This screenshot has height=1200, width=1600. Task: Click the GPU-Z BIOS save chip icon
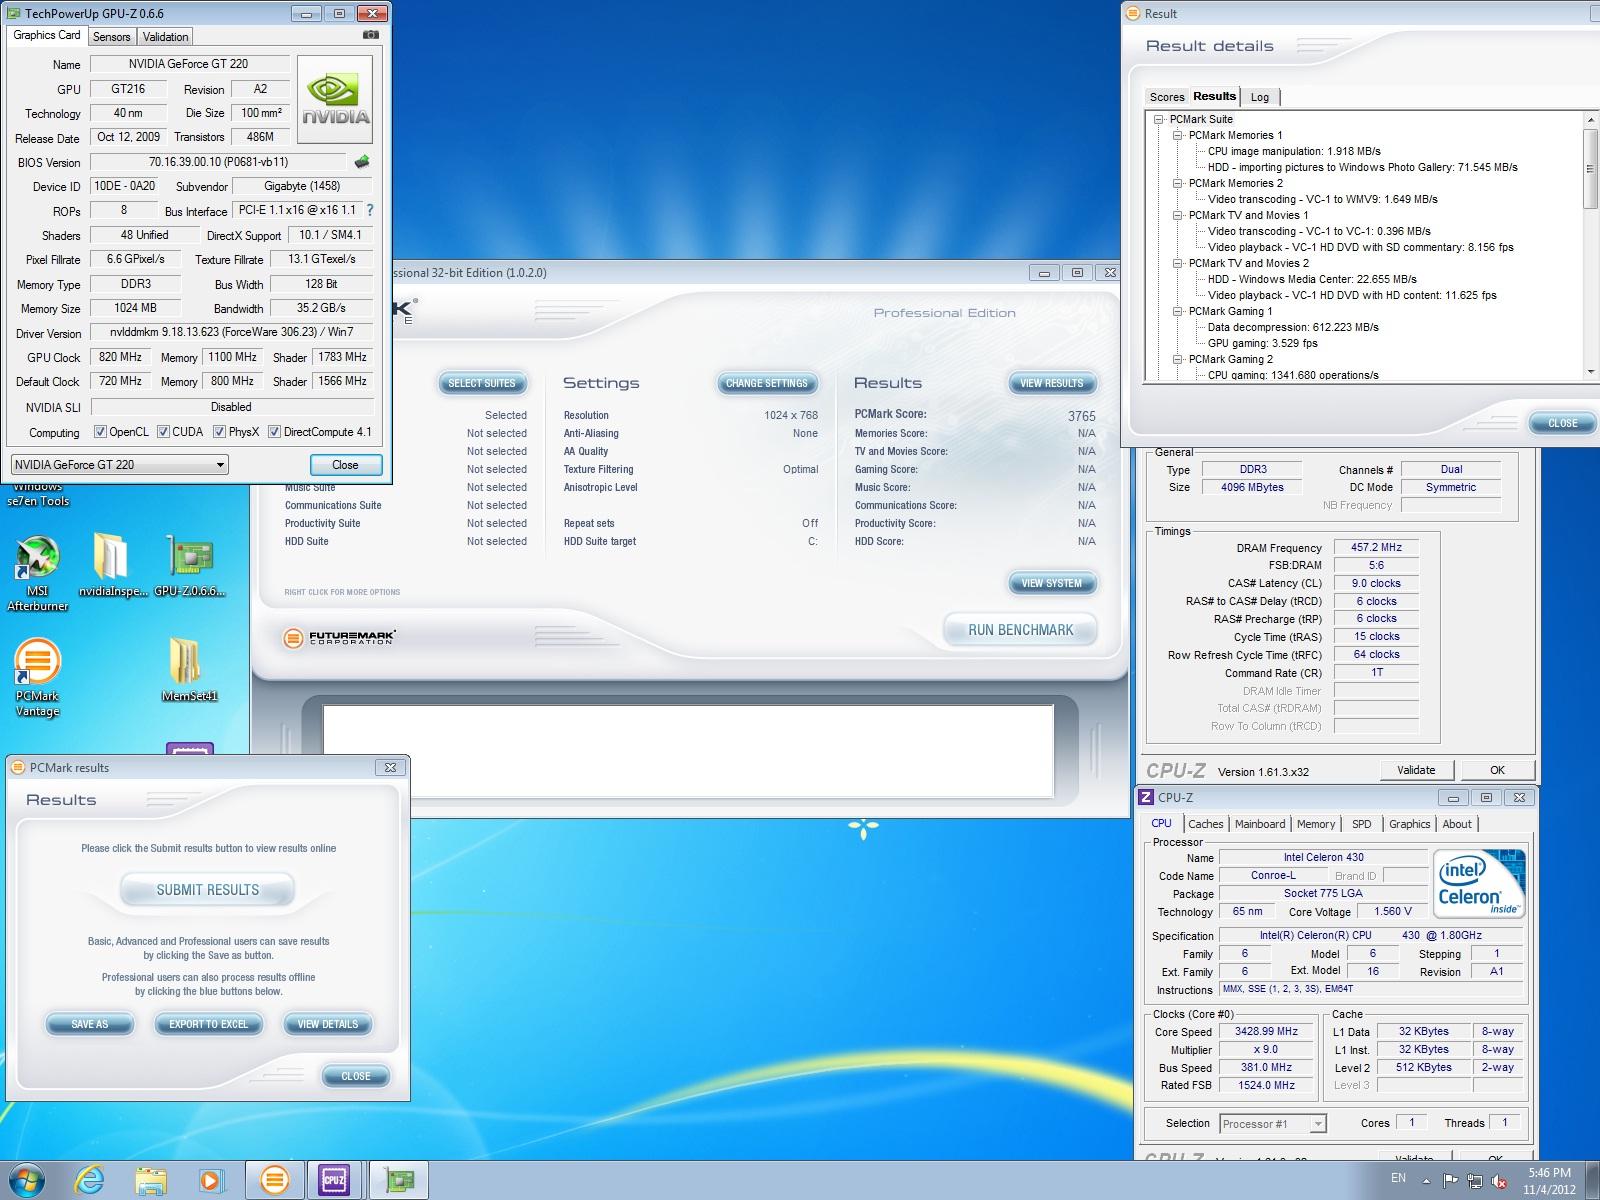(x=362, y=162)
